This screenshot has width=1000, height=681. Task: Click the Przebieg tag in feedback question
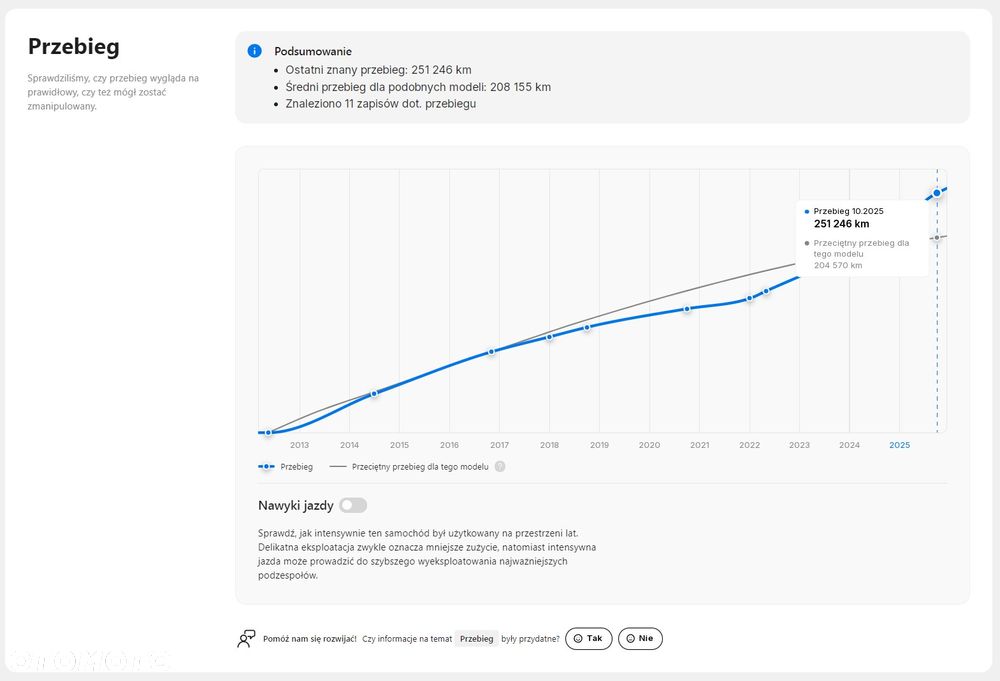tap(477, 638)
